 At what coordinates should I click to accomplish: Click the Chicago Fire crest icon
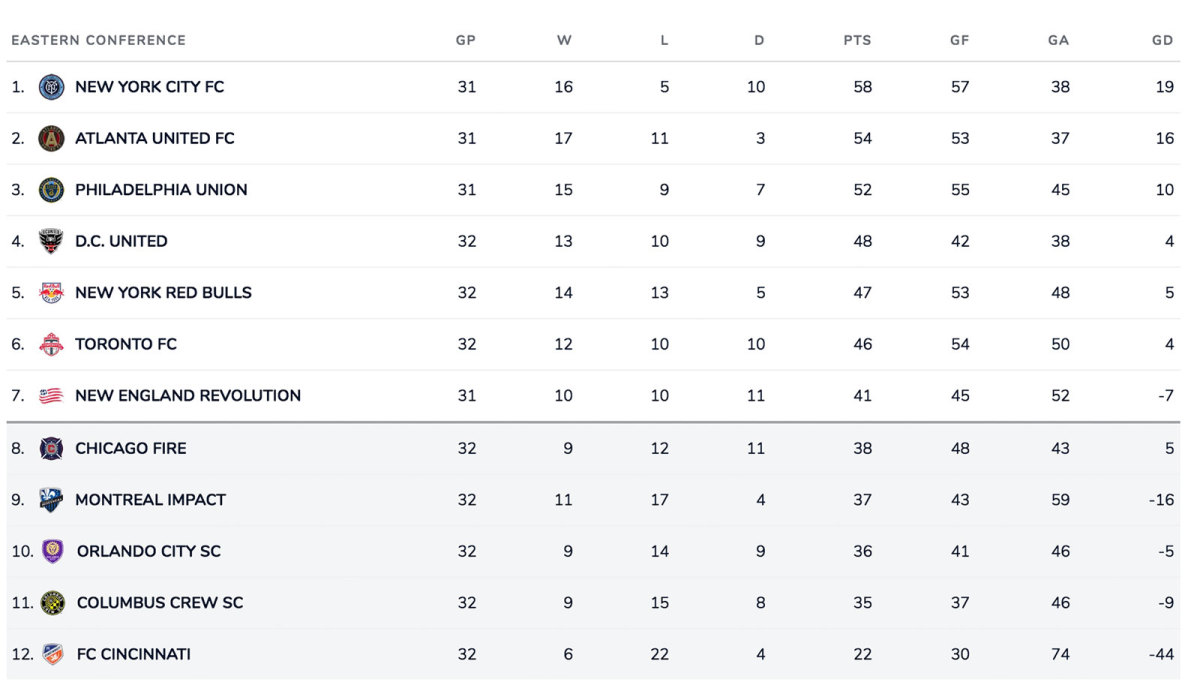pos(51,448)
